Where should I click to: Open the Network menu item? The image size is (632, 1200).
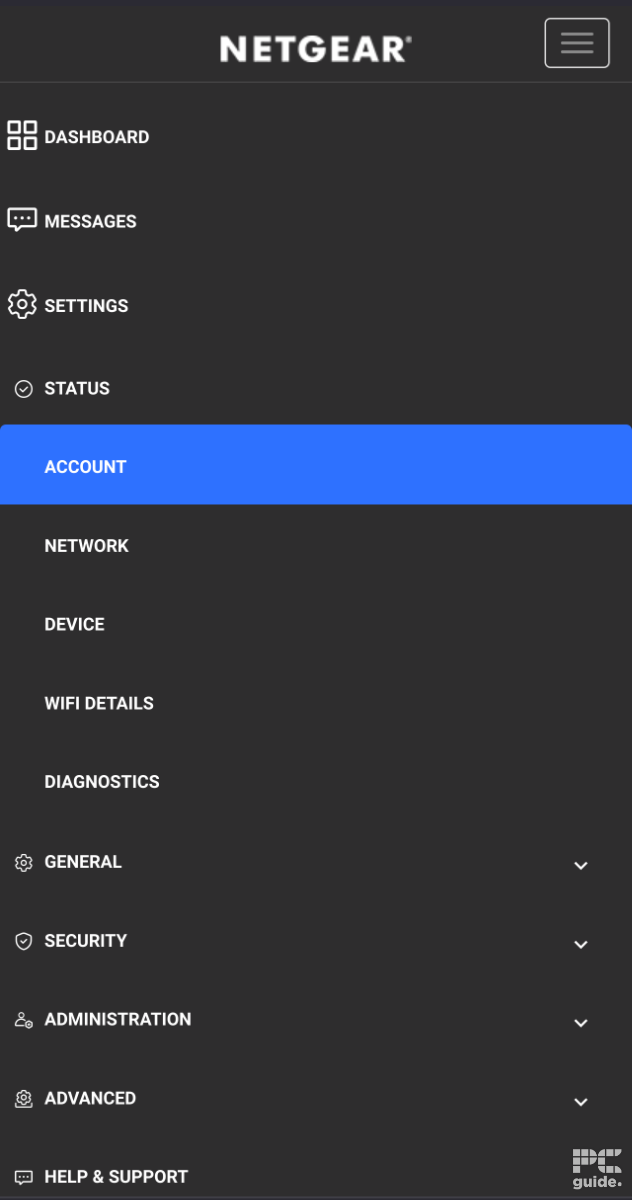click(x=87, y=545)
